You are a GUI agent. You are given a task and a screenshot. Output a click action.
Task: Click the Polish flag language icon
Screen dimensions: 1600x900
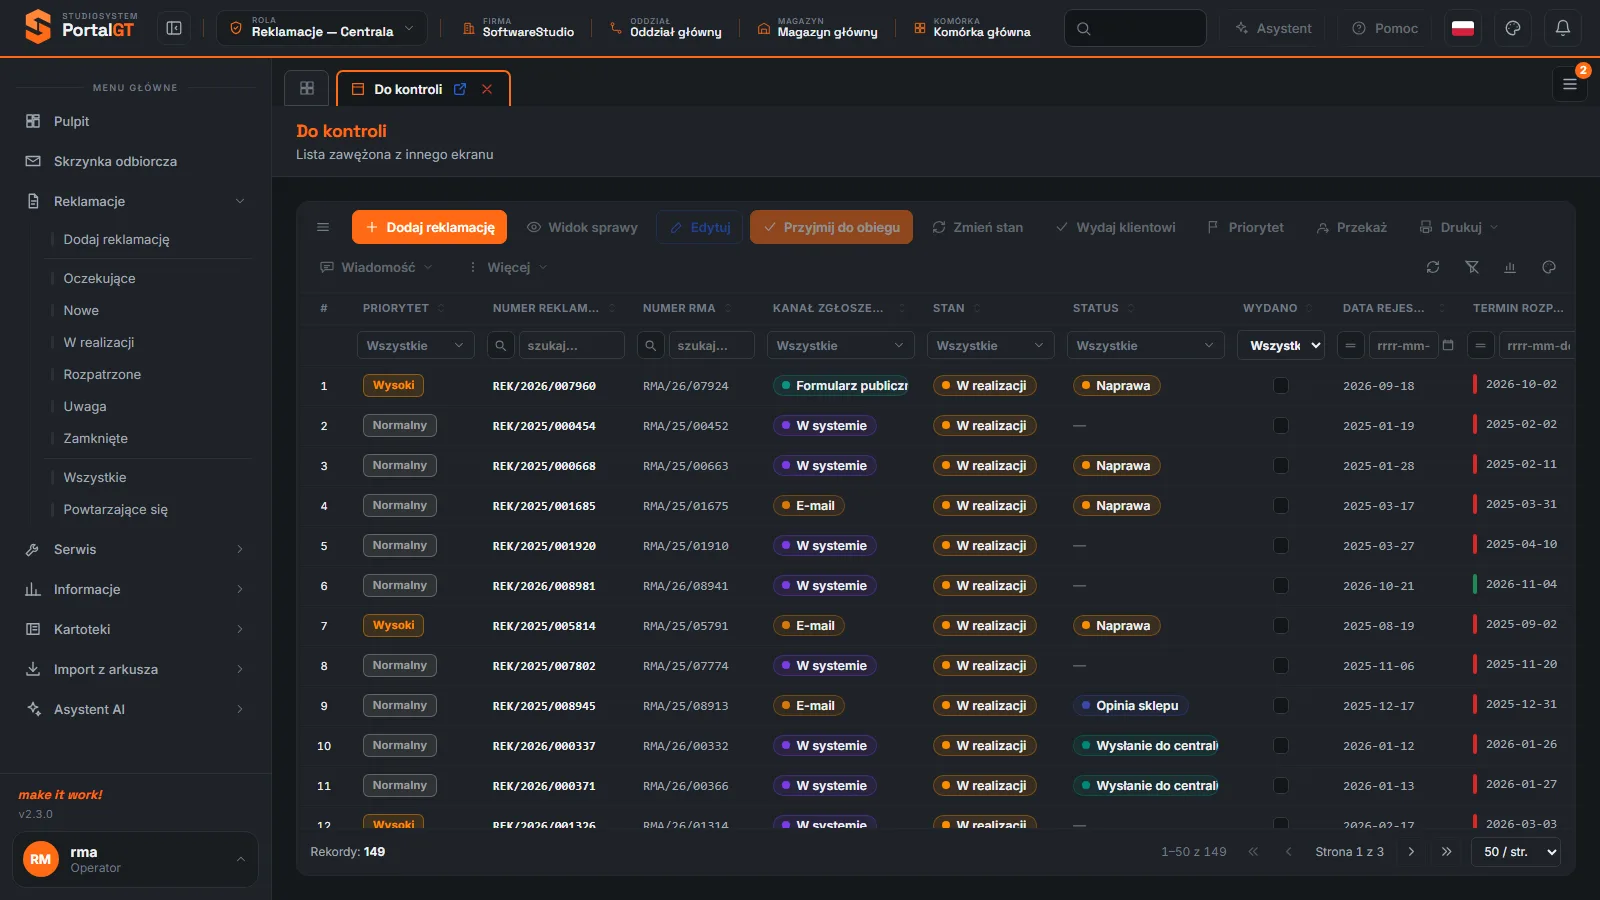[x=1463, y=29]
